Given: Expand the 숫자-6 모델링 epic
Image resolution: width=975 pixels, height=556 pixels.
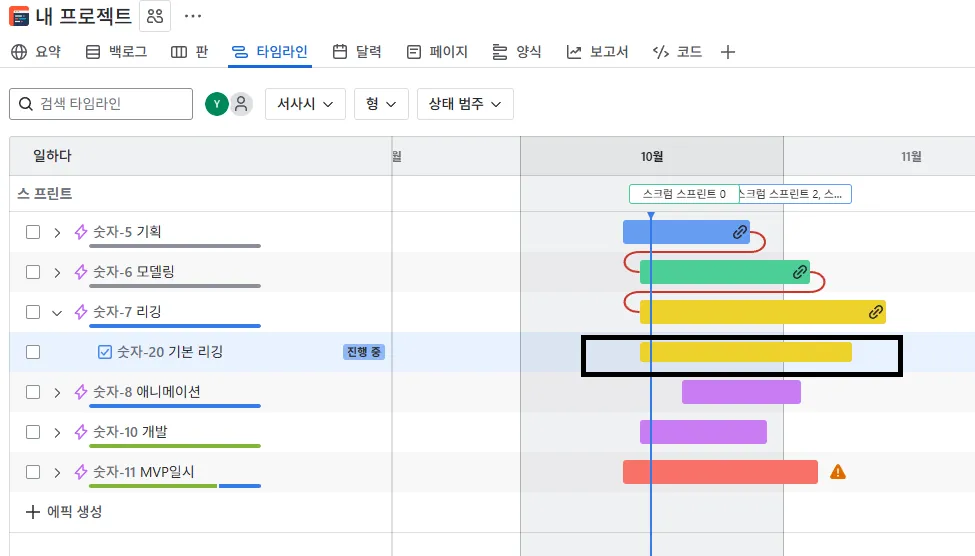Looking at the screenshot, I should pos(57,272).
